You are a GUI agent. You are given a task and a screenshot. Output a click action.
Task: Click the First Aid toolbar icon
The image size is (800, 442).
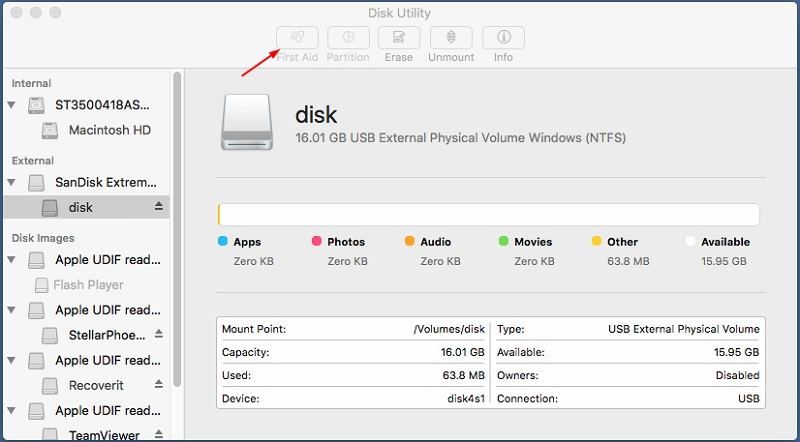[297, 38]
